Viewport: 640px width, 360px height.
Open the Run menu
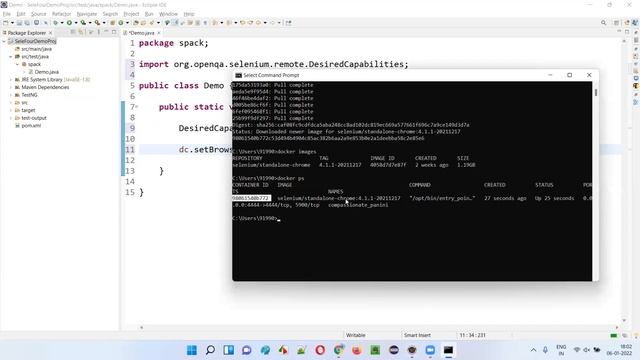pyautogui.click(x=149, y=14)
